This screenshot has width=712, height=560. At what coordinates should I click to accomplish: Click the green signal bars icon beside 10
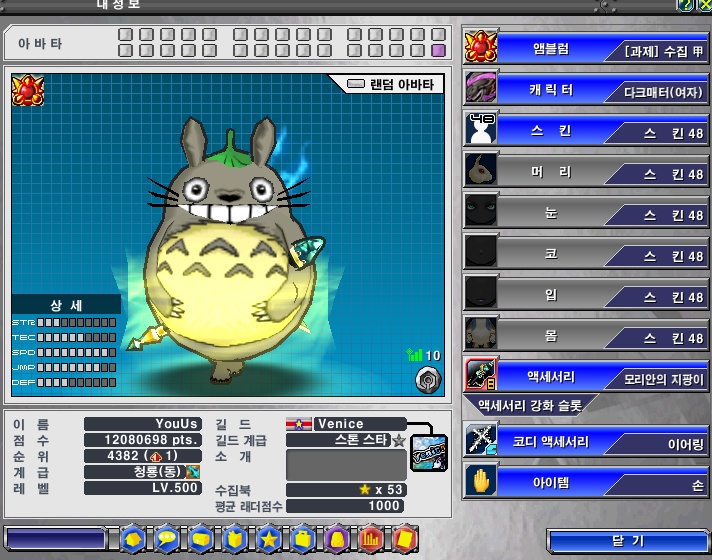point(414,355)
